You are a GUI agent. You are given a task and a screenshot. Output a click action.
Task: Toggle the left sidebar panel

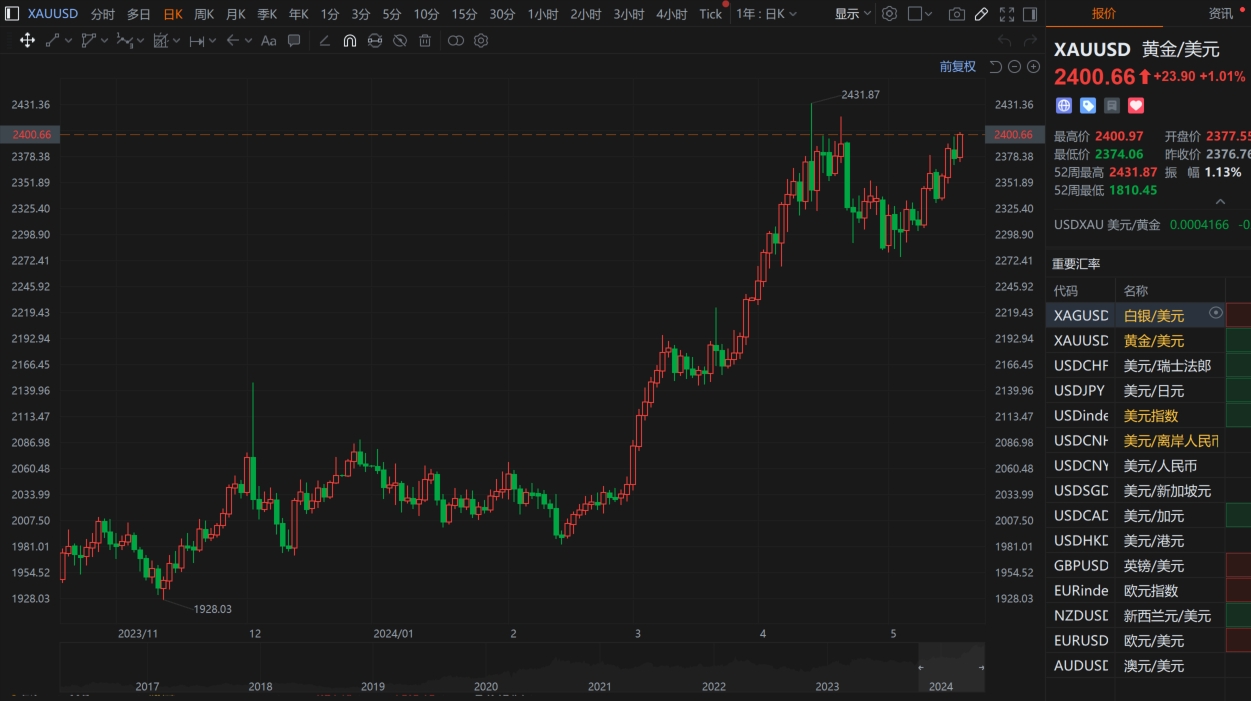pyautogui.click(x=1031, y=14)
